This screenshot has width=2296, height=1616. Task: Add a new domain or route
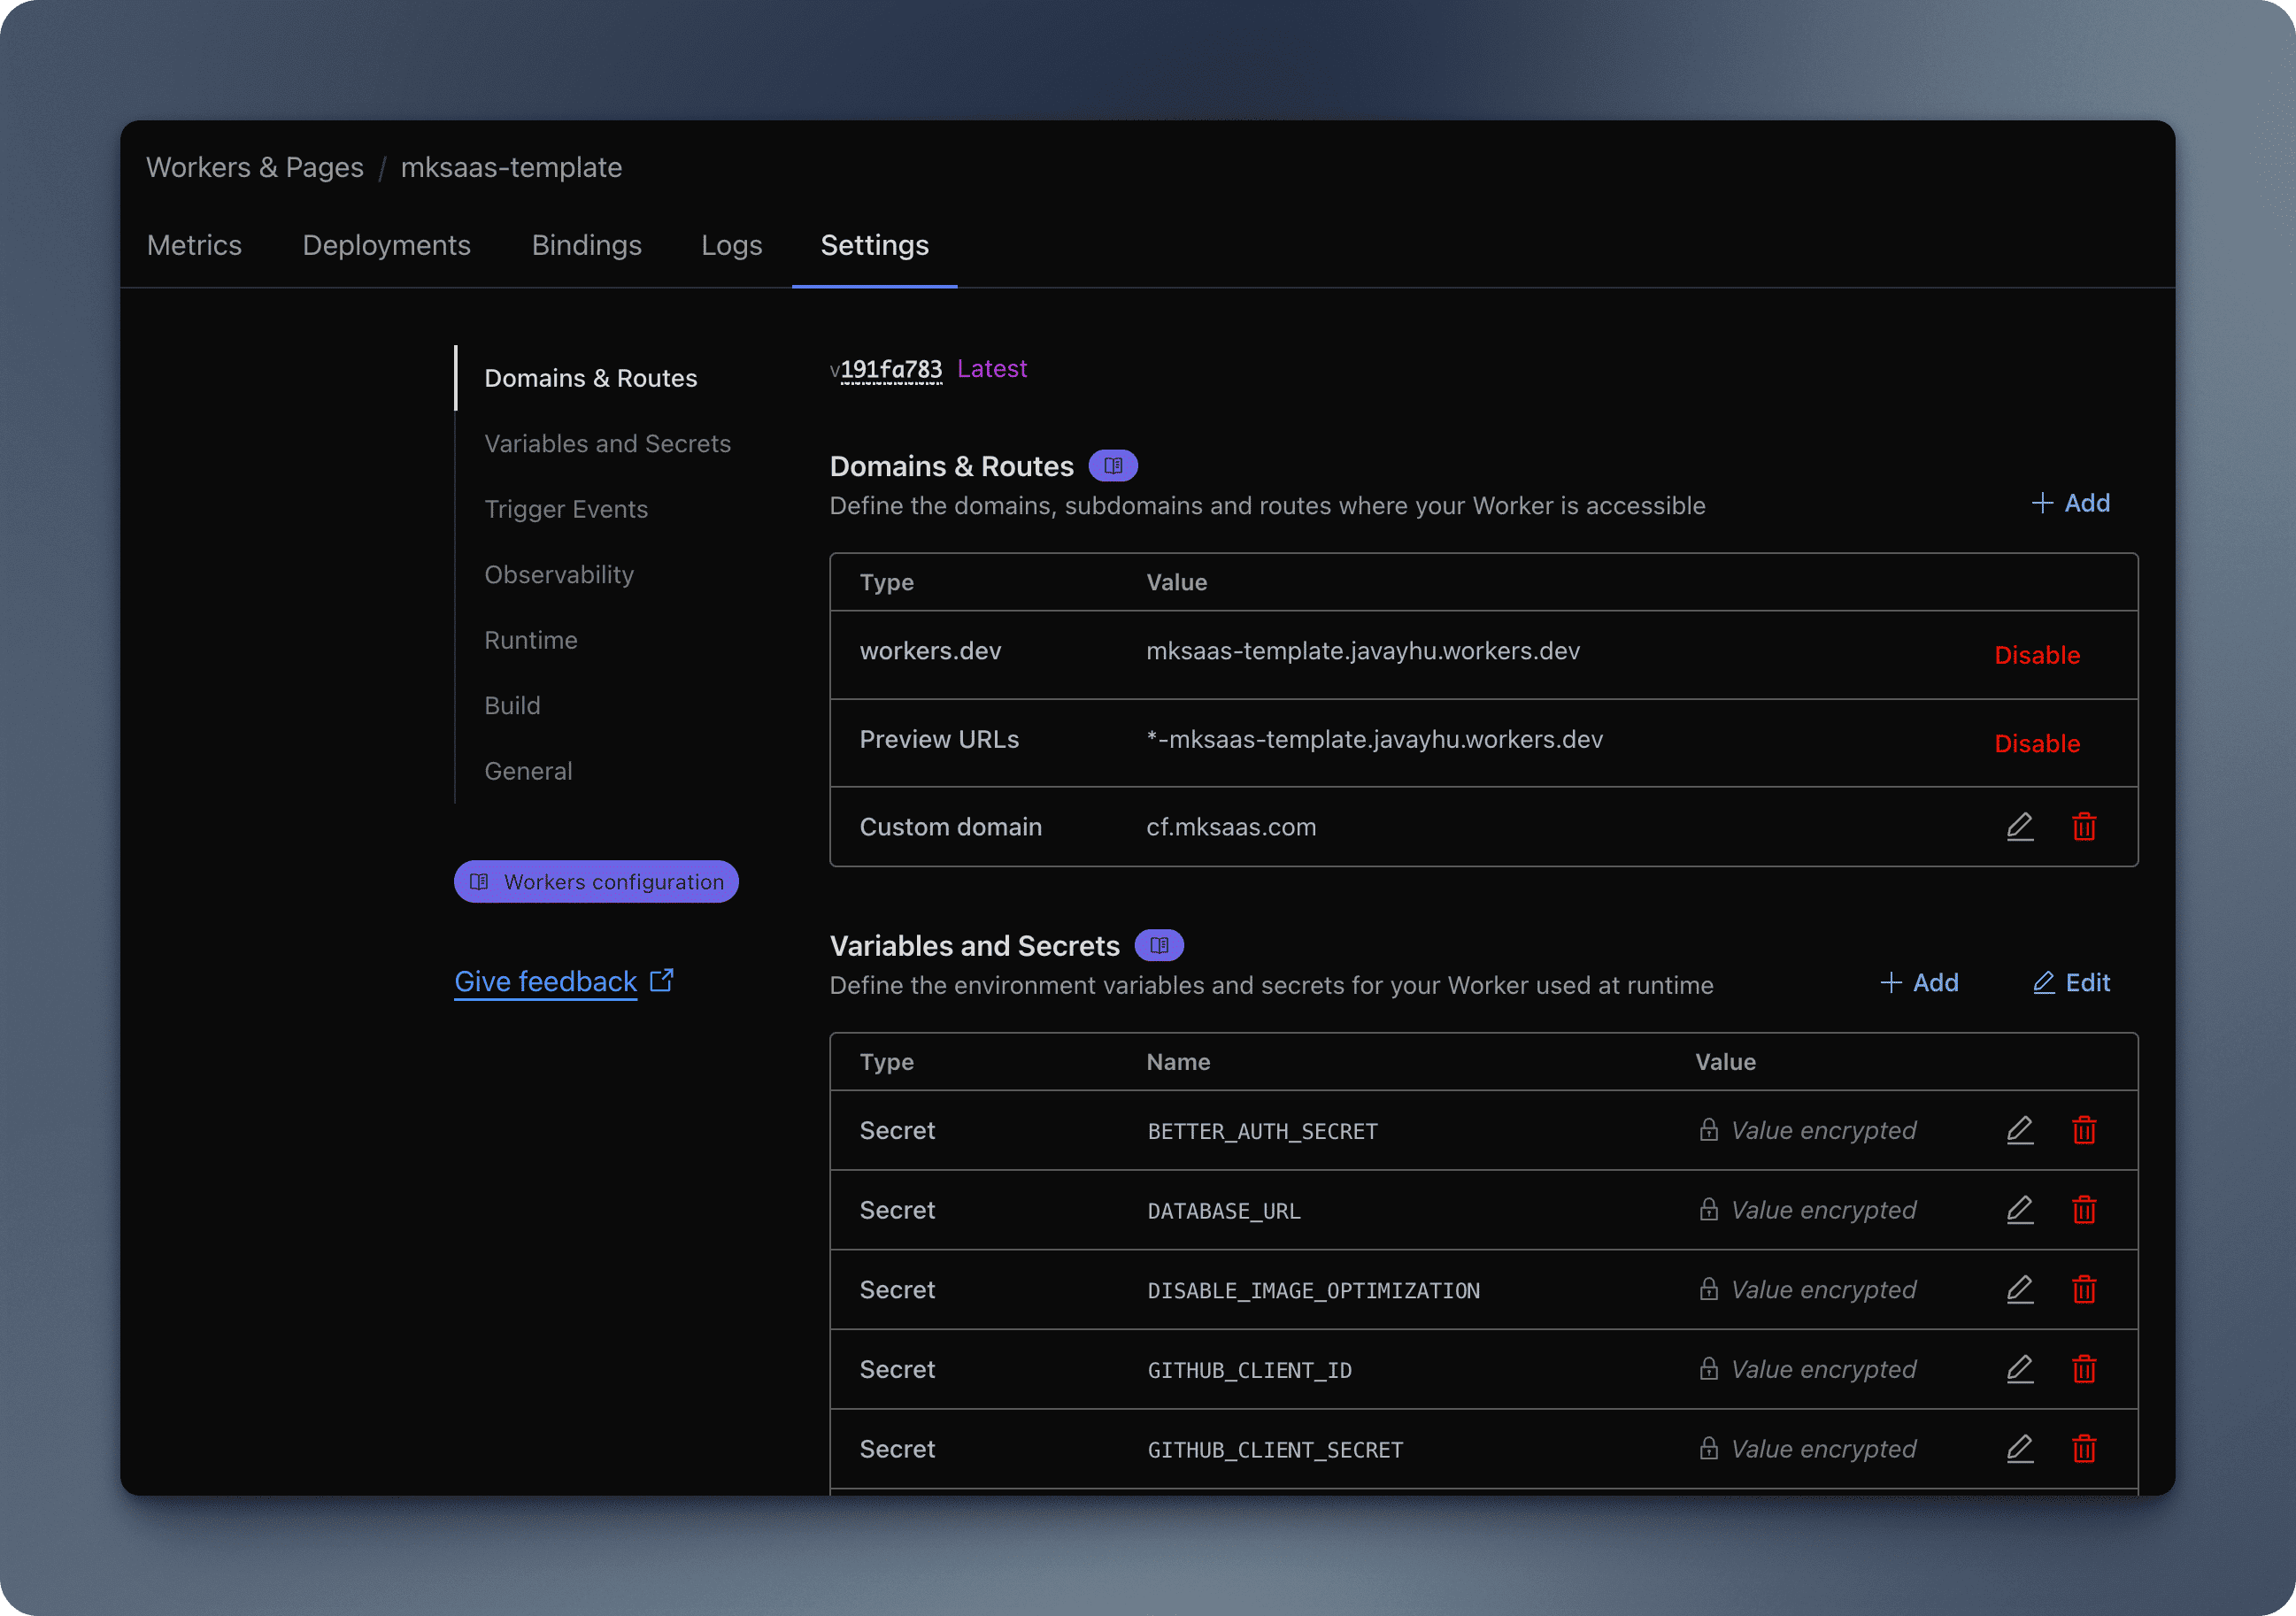coord(2070,503)
